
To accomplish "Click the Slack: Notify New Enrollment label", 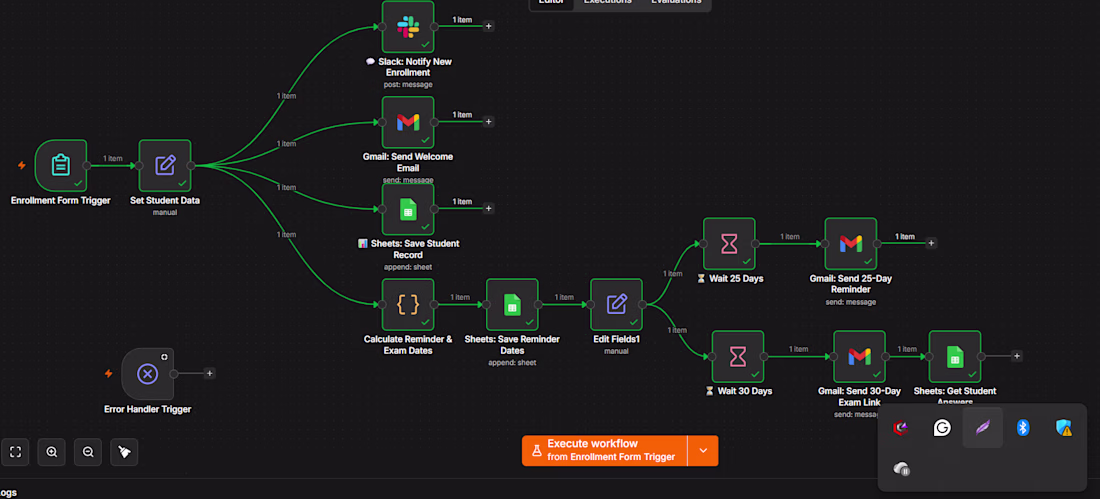I will point(408,67).
